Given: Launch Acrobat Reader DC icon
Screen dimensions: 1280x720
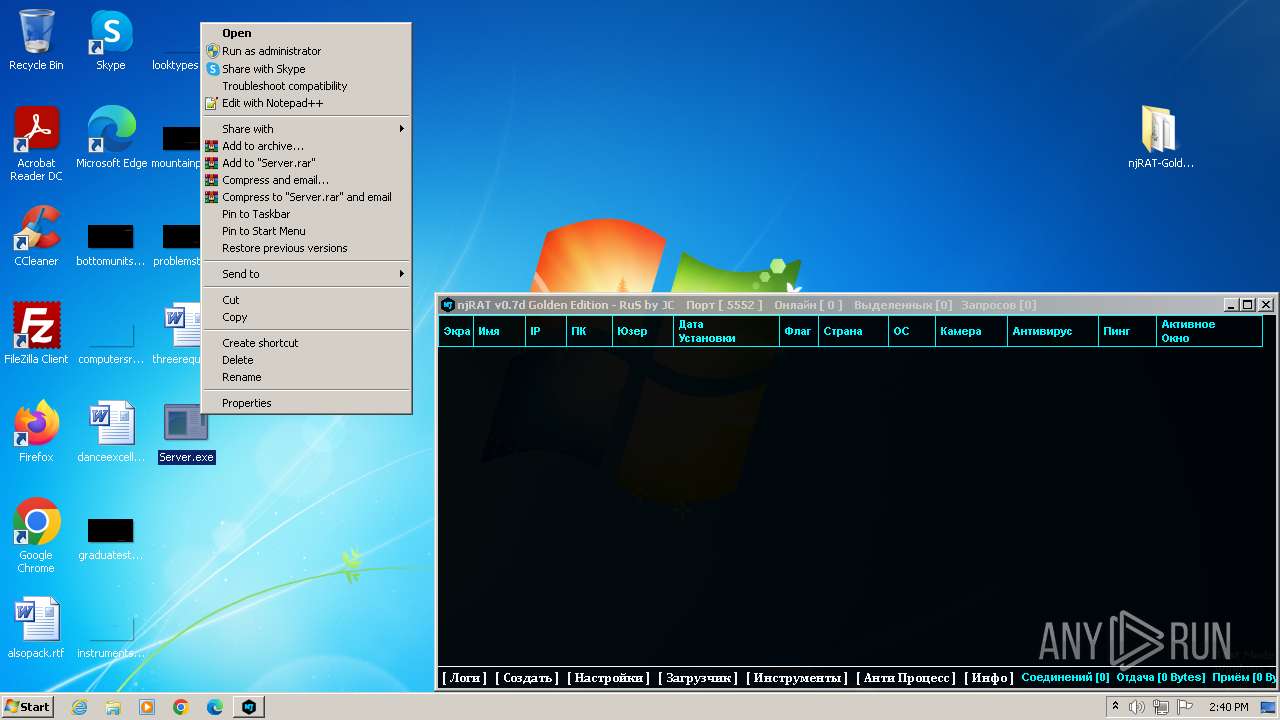Looking at the screenshot, I should (x=36, y=143).
